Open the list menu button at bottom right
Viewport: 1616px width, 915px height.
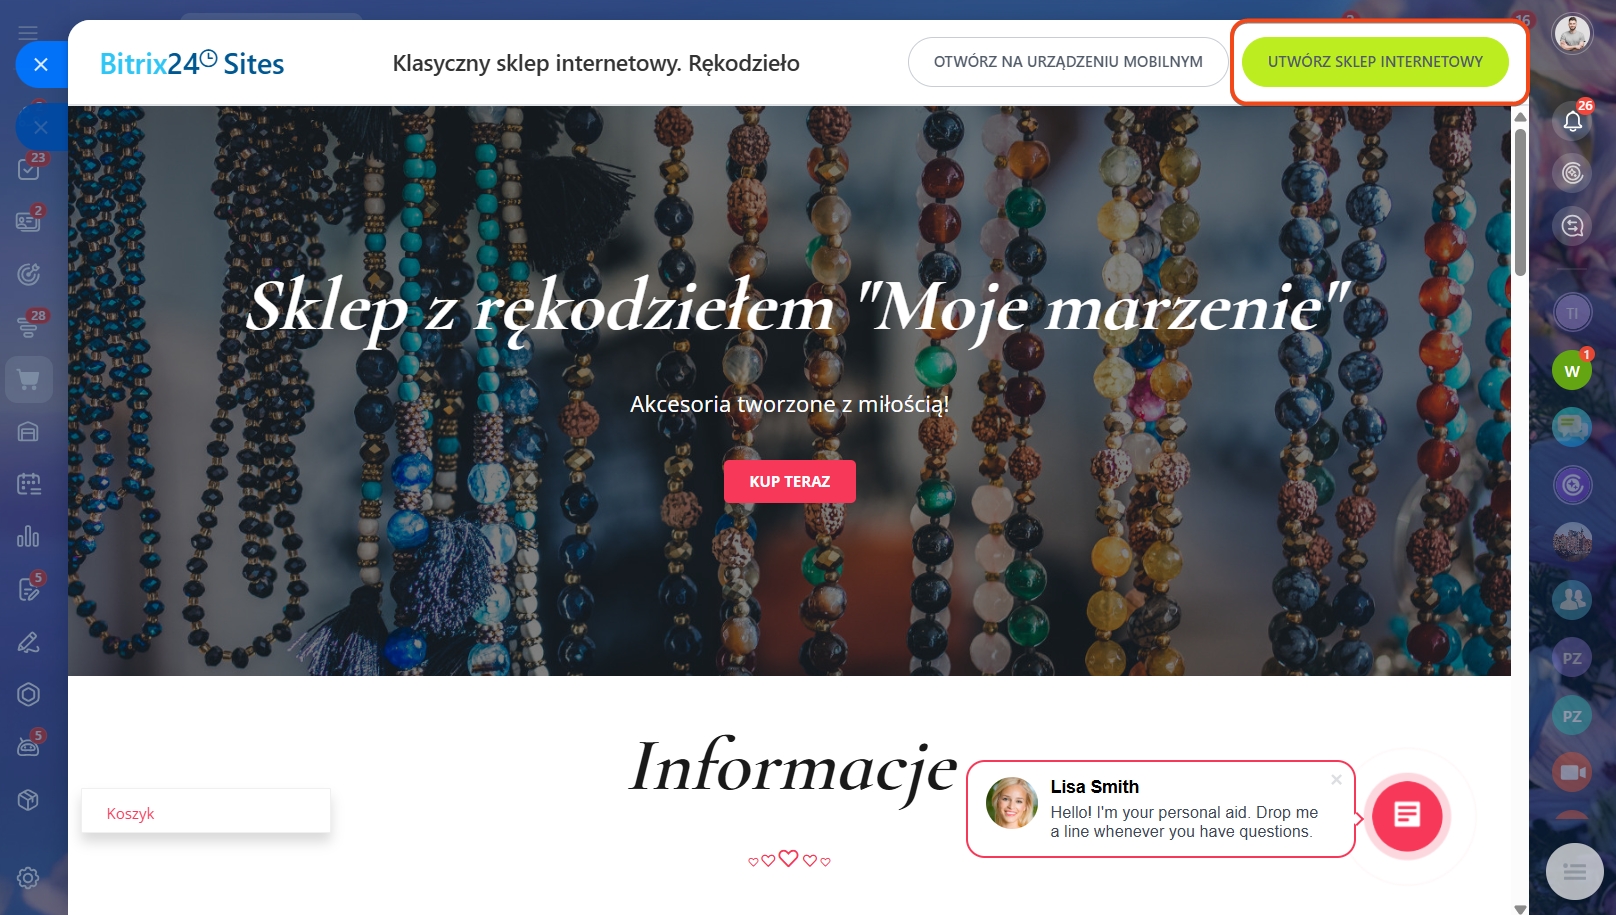click(1574, 872)
